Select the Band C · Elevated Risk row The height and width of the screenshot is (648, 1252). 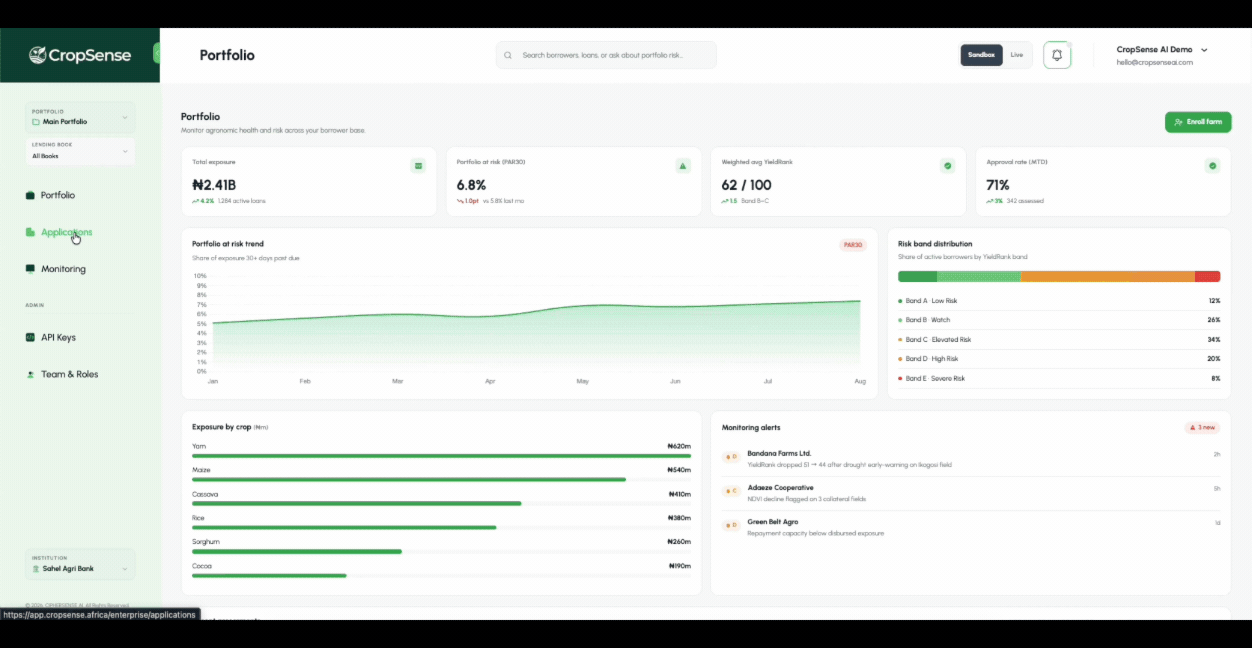pyautogui.click(x=1059, y=340)
